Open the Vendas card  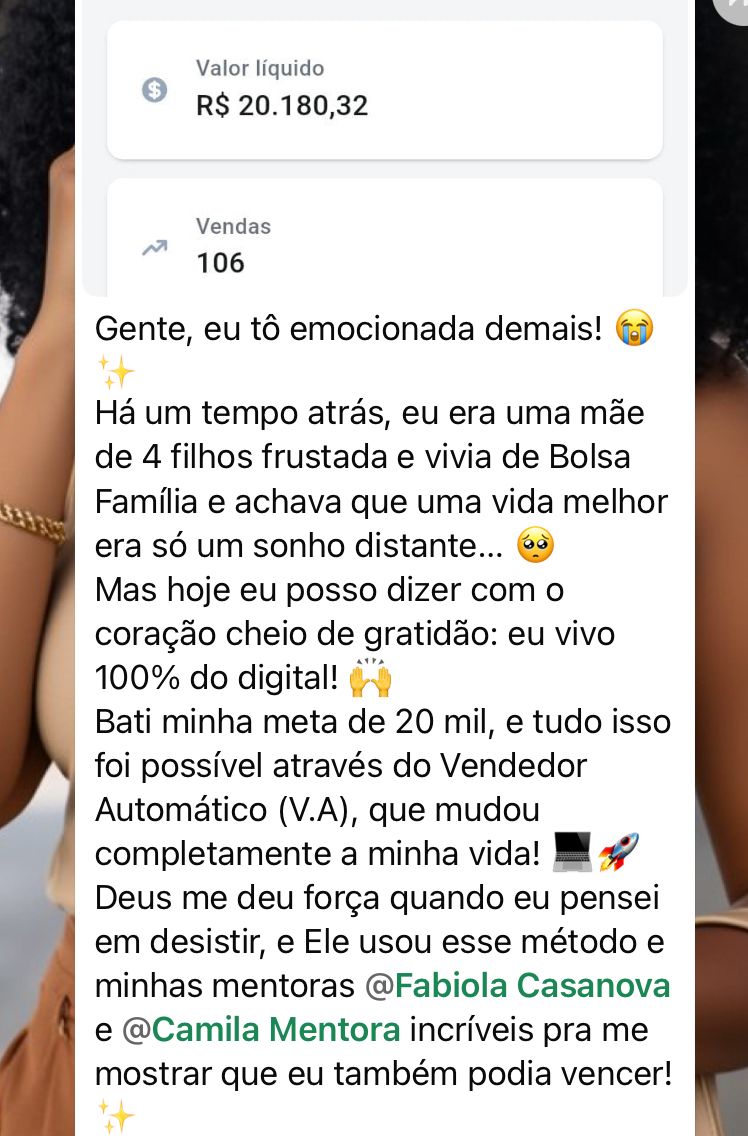(x=385, y=238)
